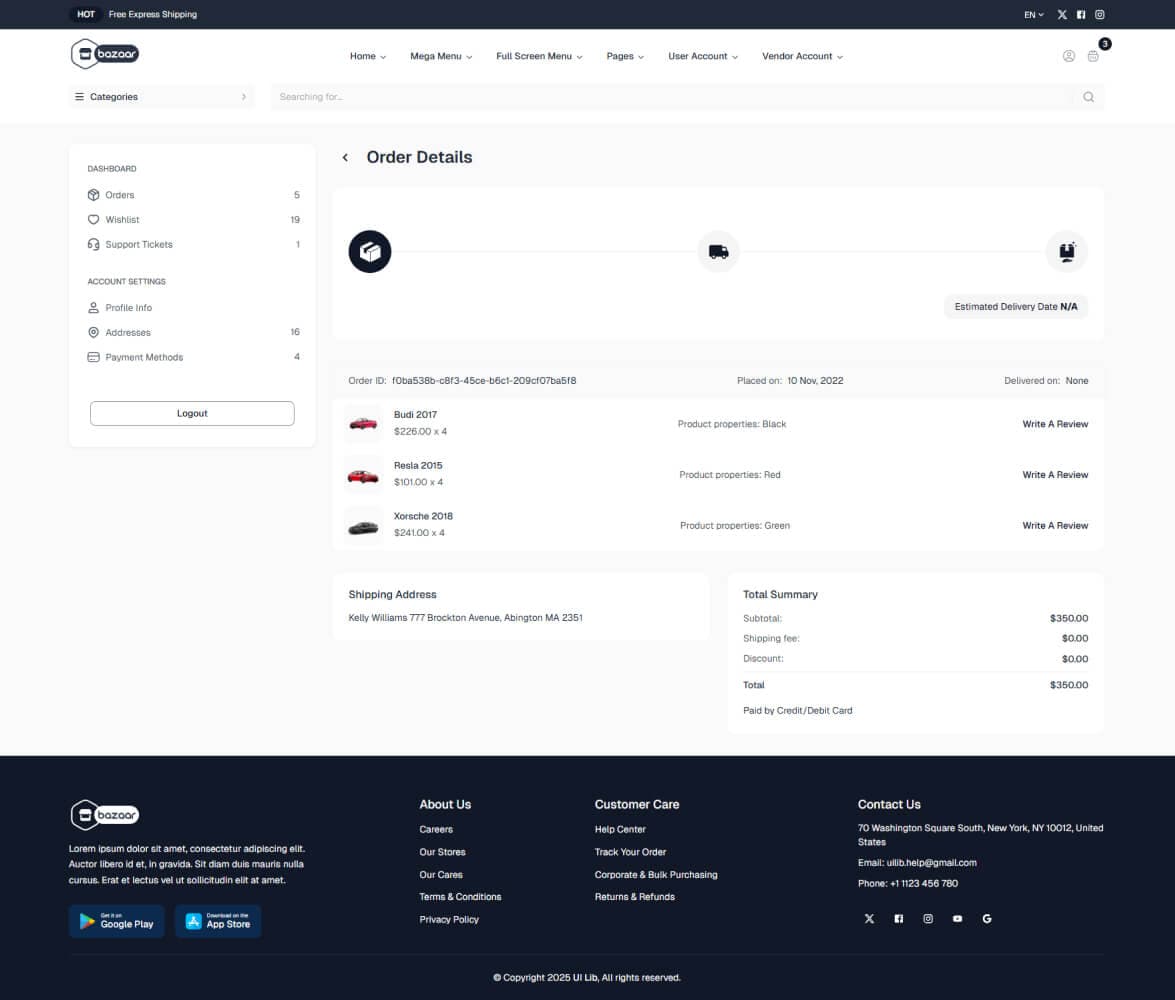1175x1000 pixels.
Task: Select the Home menu item
Action: [x=367, y=56]
